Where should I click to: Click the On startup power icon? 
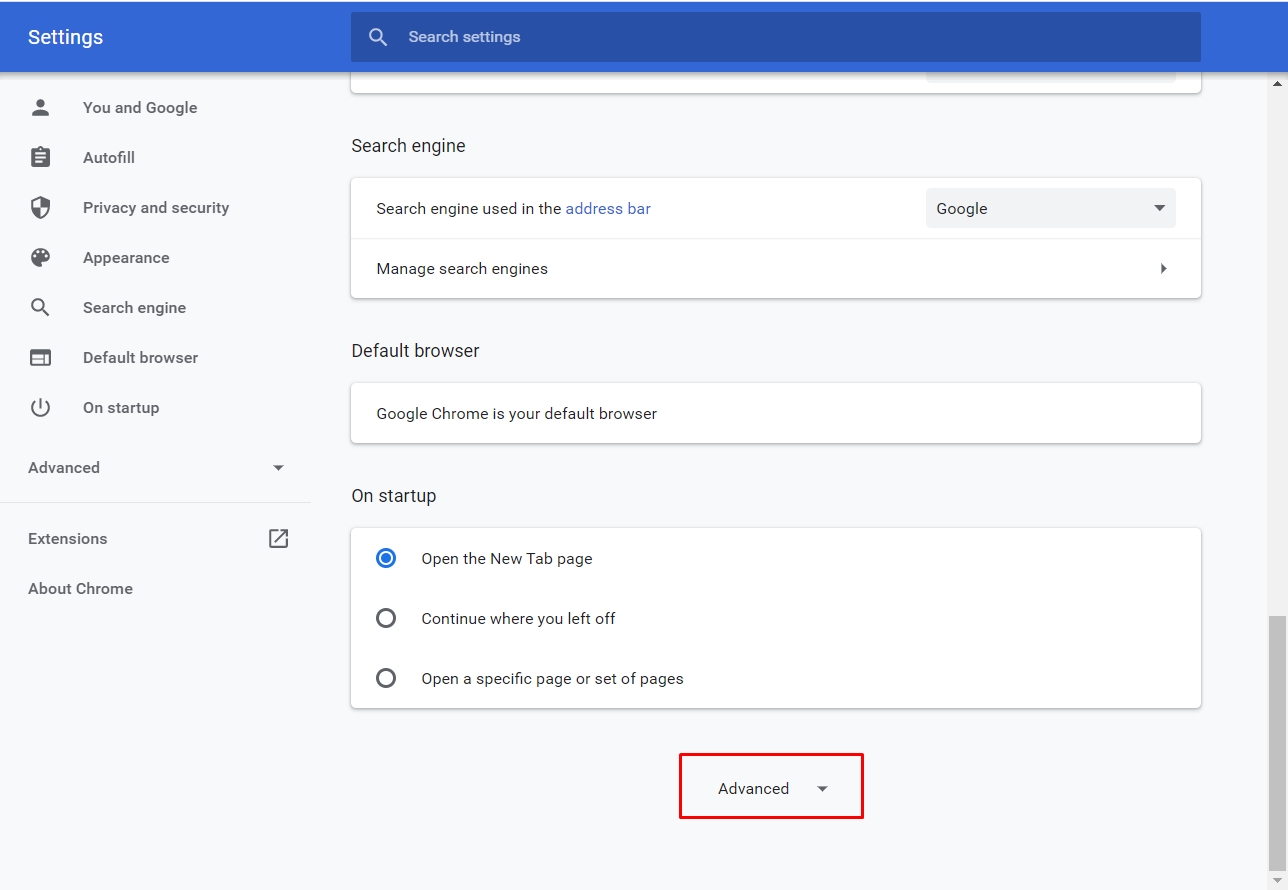pyautogui.click(x=40, y=407)
